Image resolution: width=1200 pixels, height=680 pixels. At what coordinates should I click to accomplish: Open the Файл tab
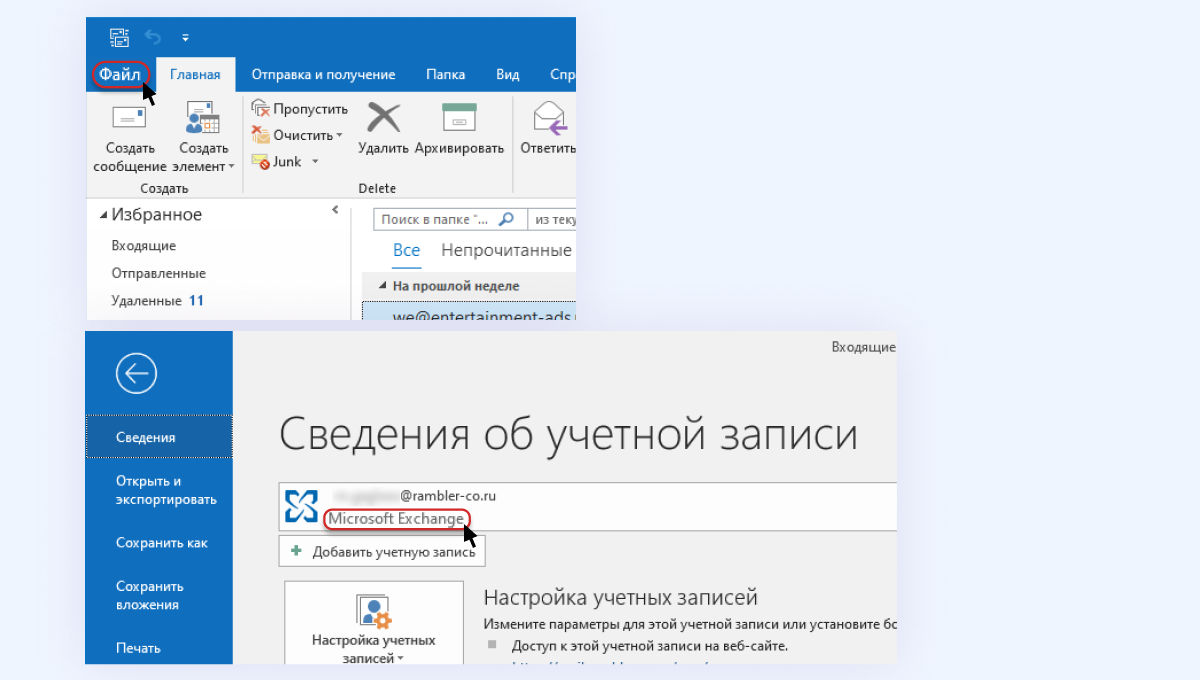[121, 74]
